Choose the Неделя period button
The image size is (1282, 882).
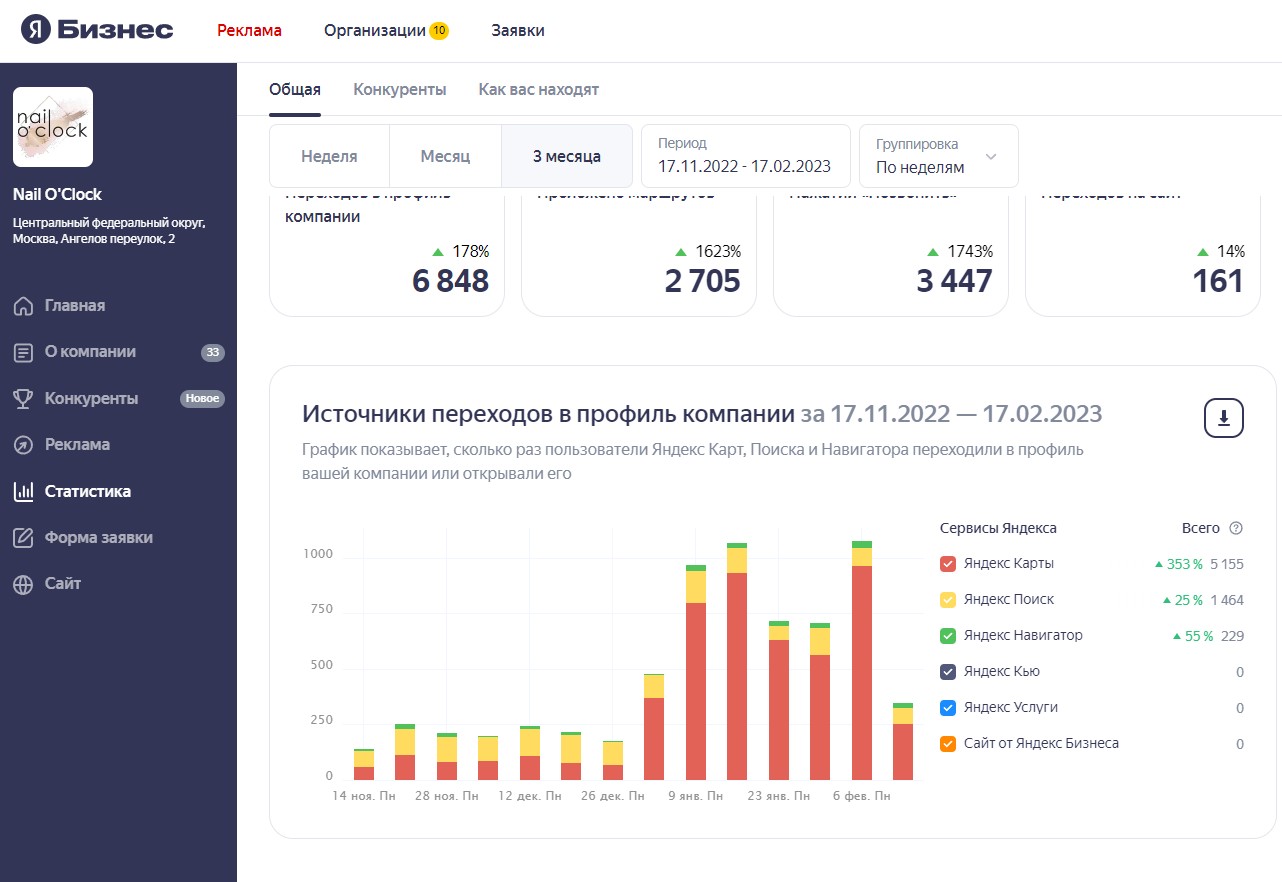pyautogui.click(x=329, y=156)
